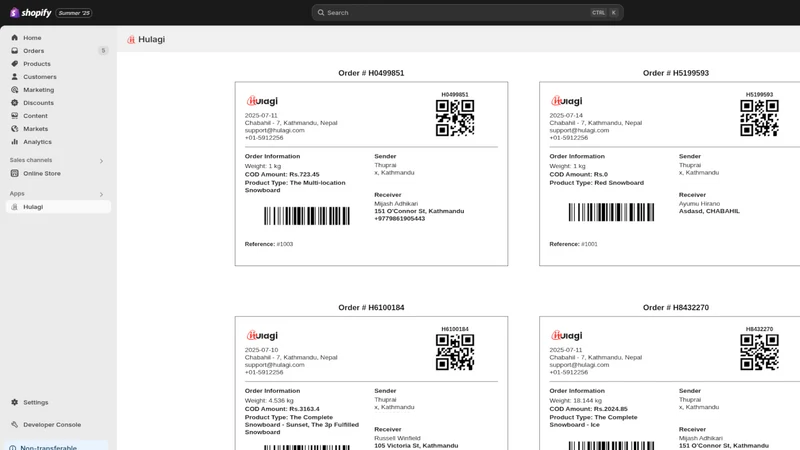
Task: Click the Home icon in sidebar
Action: 14,38
